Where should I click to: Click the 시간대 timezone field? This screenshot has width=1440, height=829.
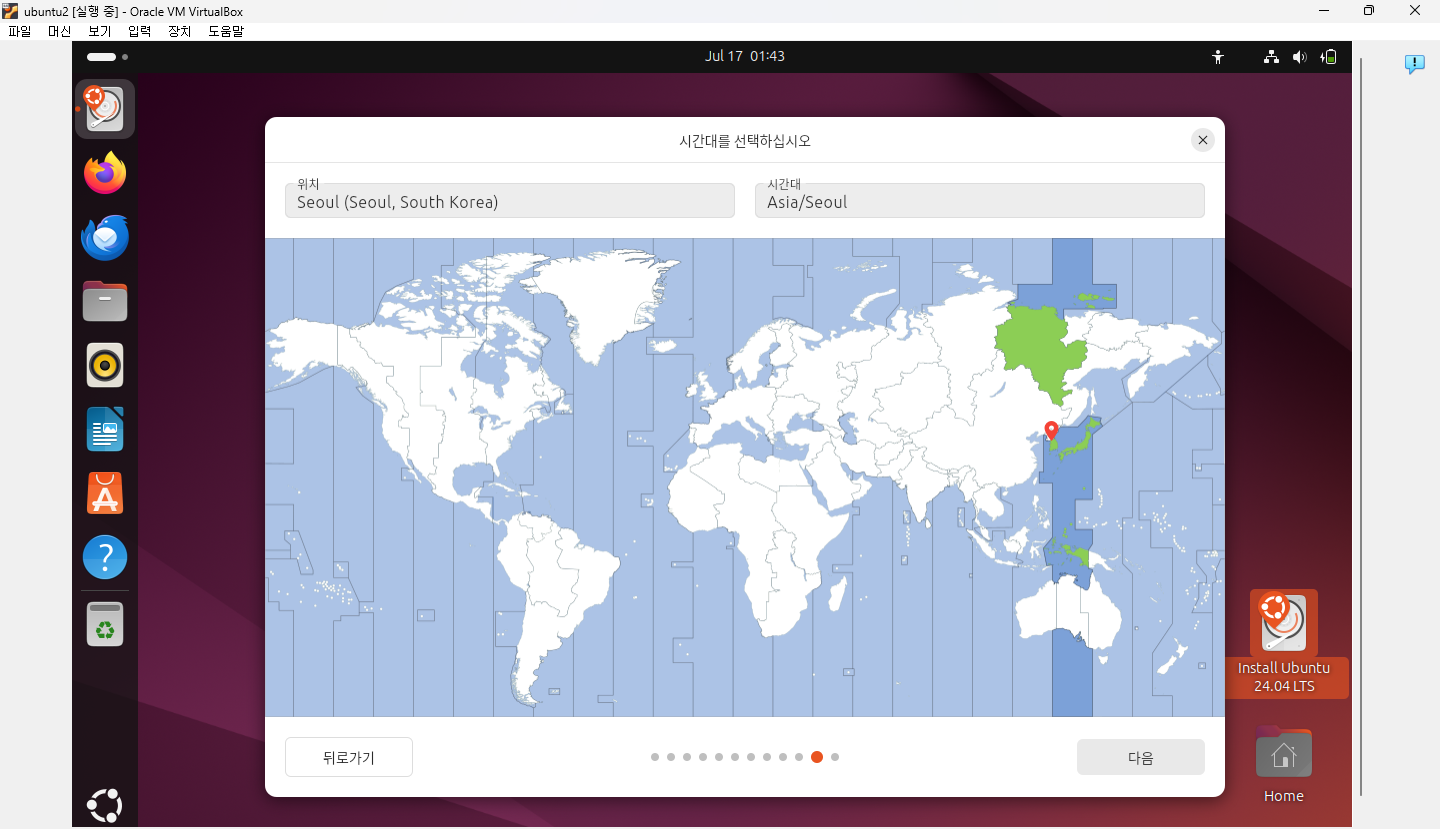pyautogui.click(x=980, y=200)
